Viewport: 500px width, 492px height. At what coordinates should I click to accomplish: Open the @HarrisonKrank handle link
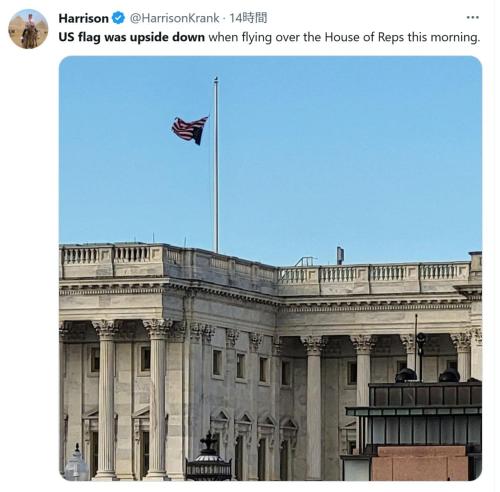[x=174, y=18]
